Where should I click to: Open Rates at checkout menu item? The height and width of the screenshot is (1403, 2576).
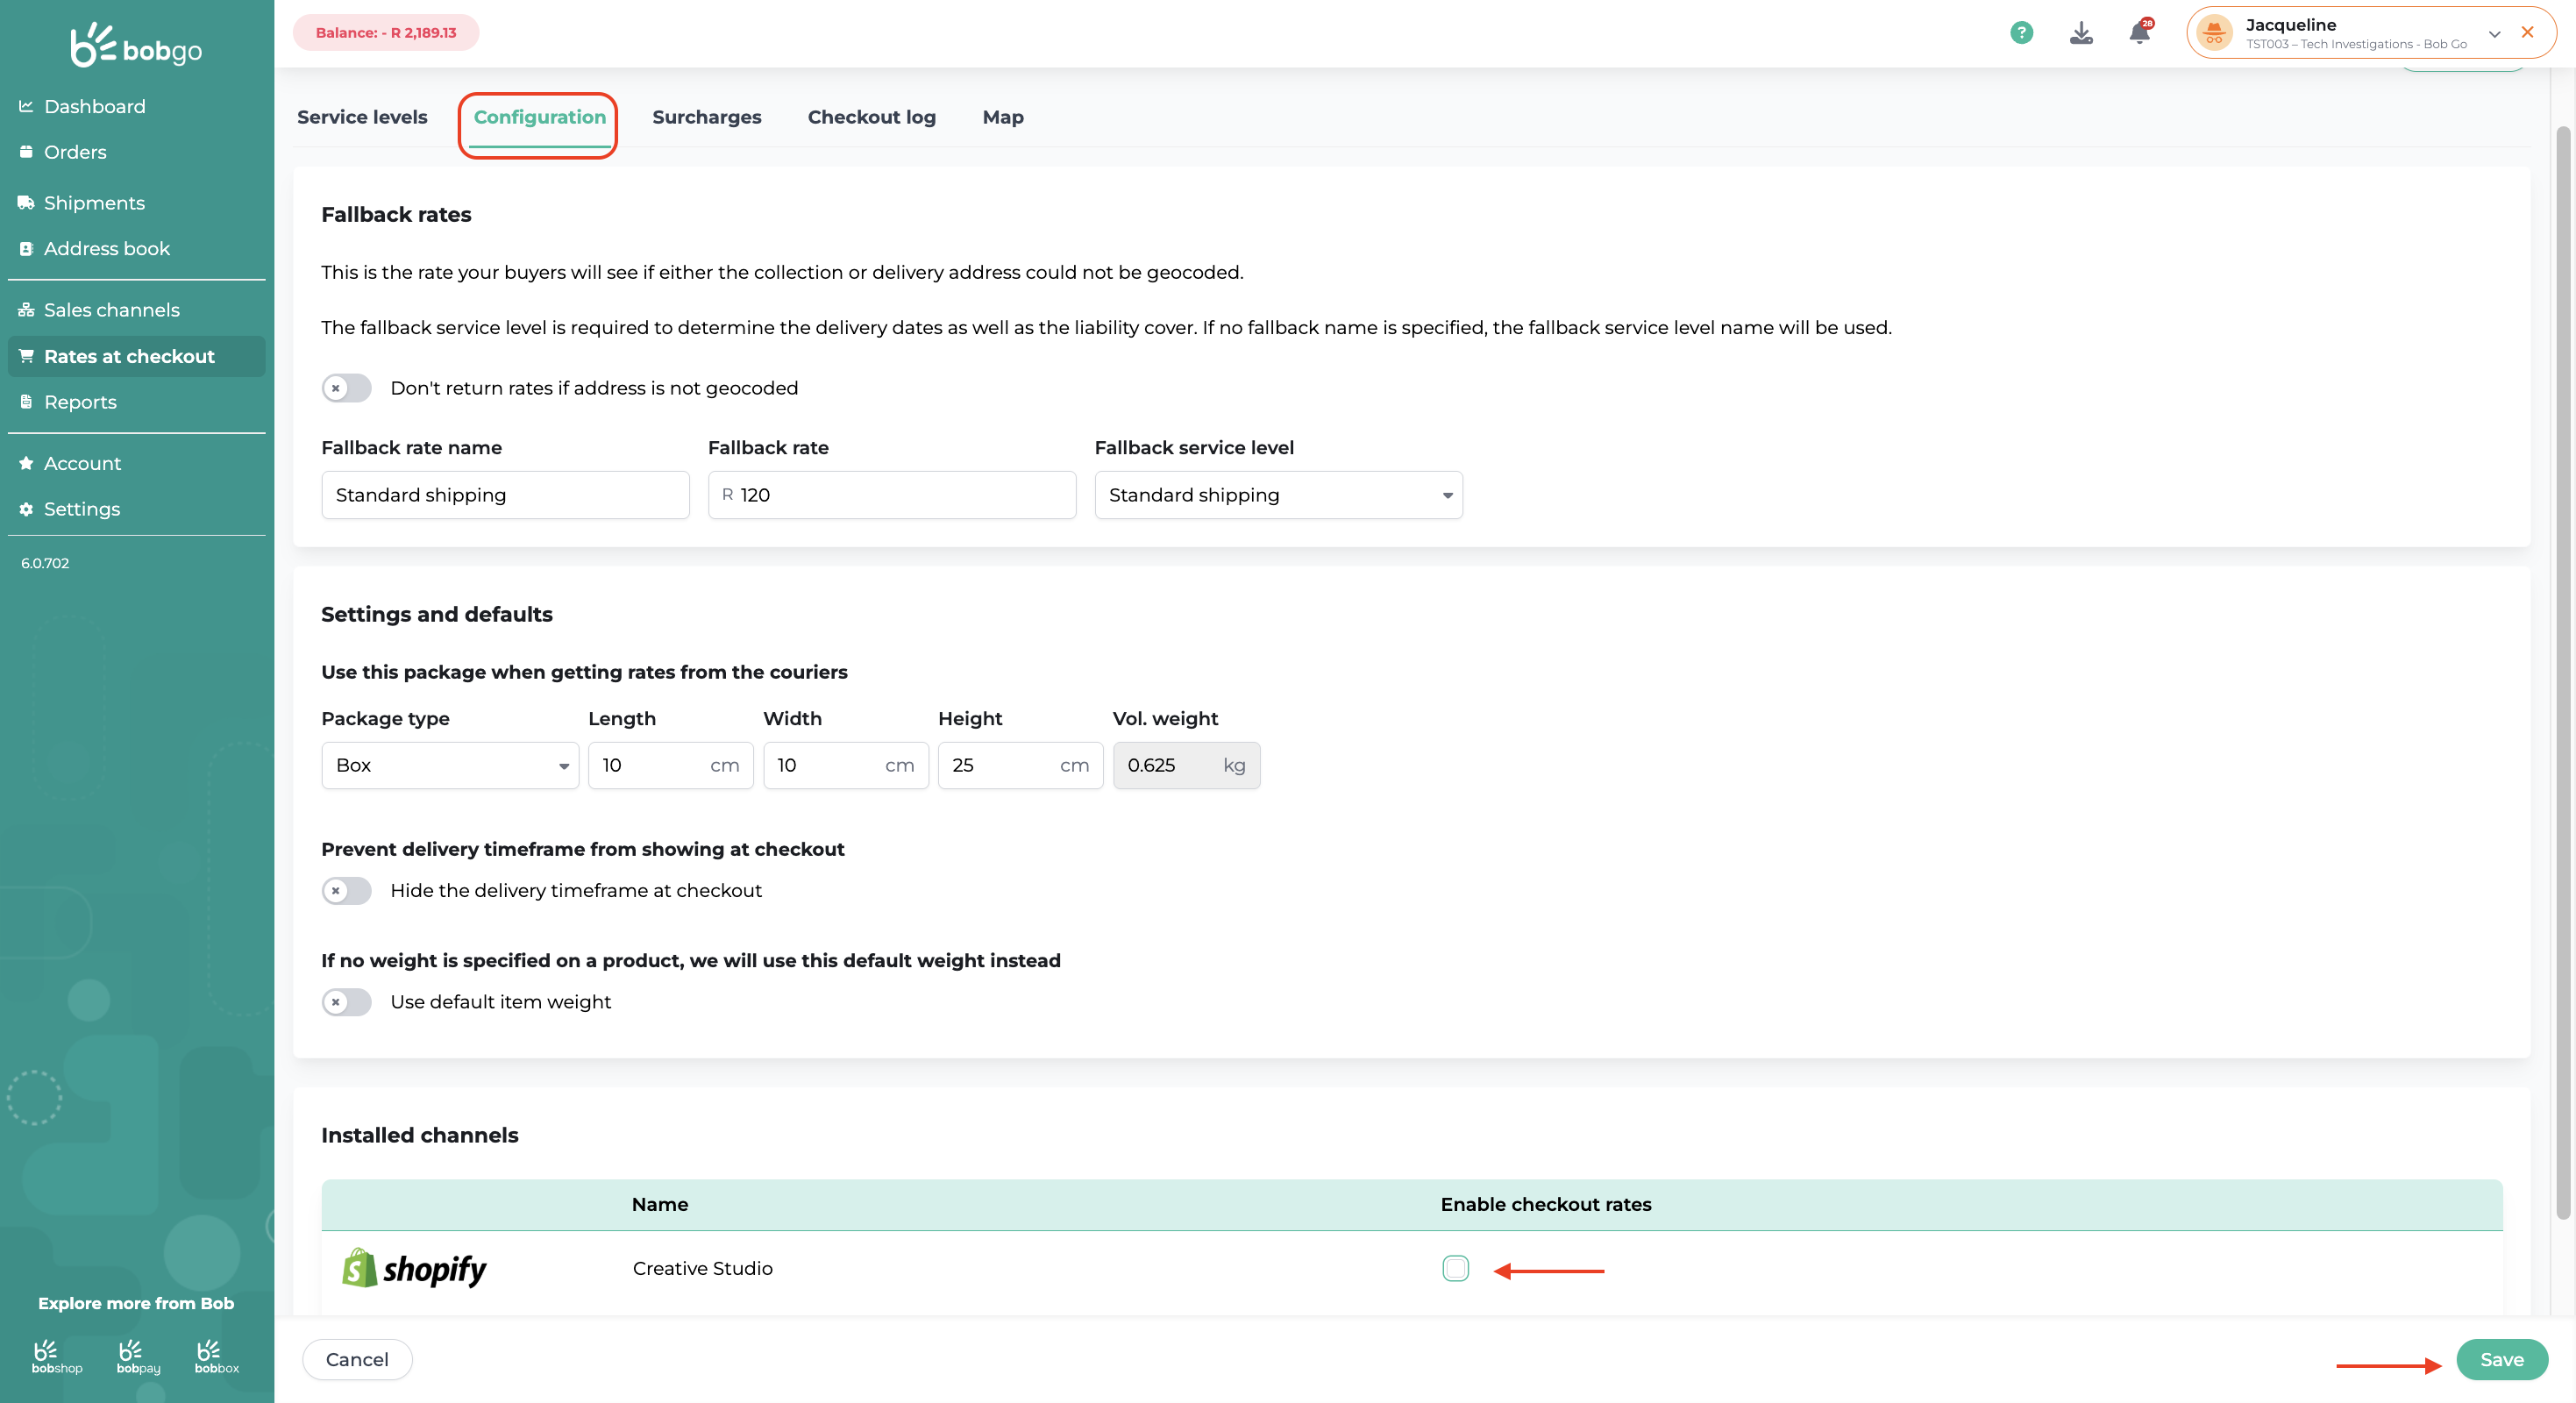click(136, 356)
